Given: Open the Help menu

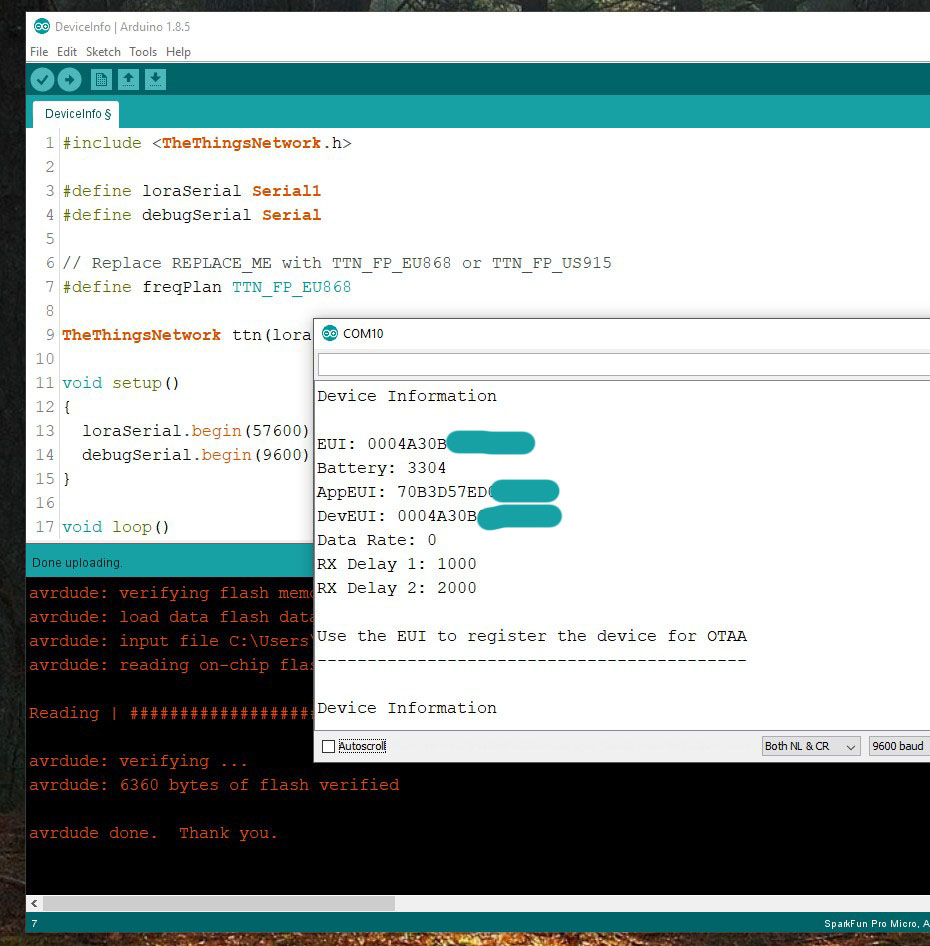Looking at the screenshot, I should [179, 52].
